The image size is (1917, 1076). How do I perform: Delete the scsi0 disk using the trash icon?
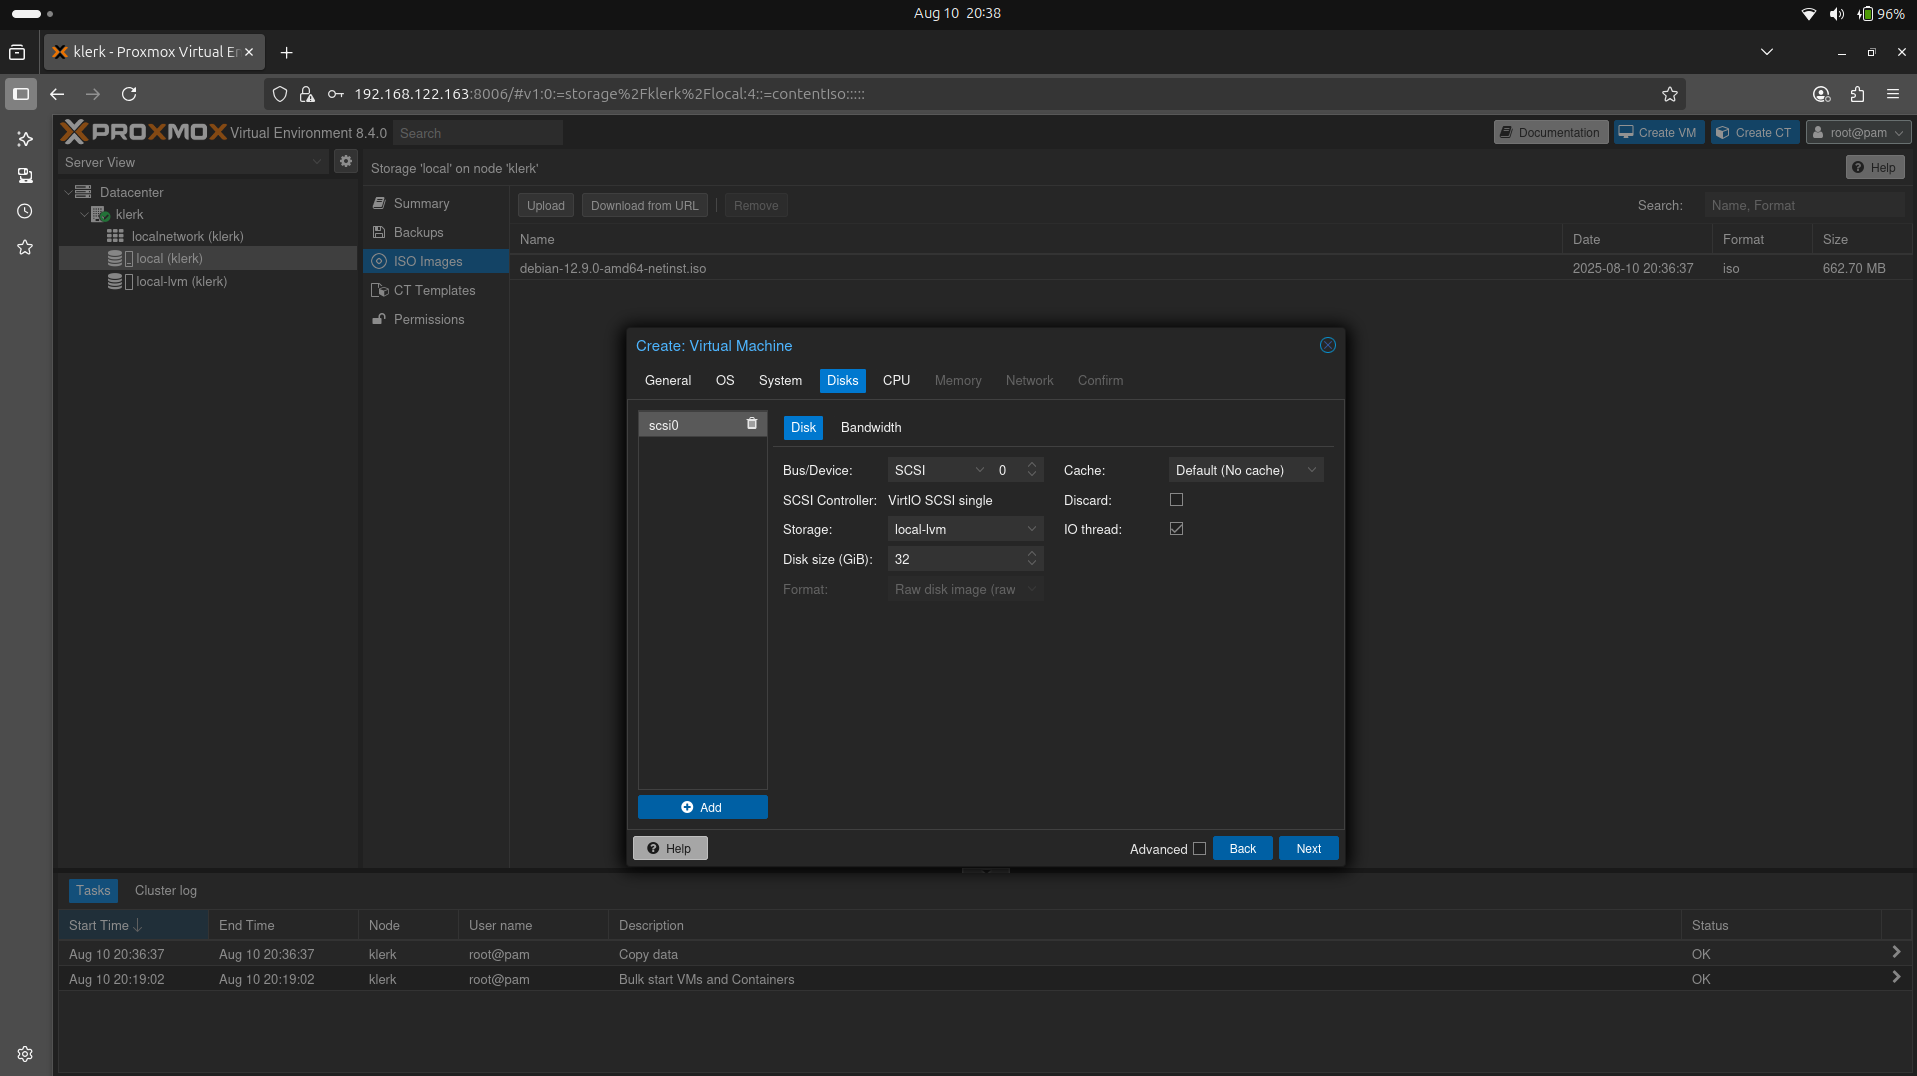tap(751, 424)
